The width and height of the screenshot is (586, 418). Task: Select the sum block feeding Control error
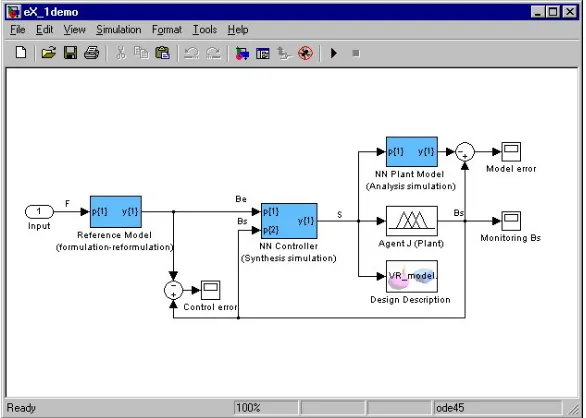click(173, 290)
